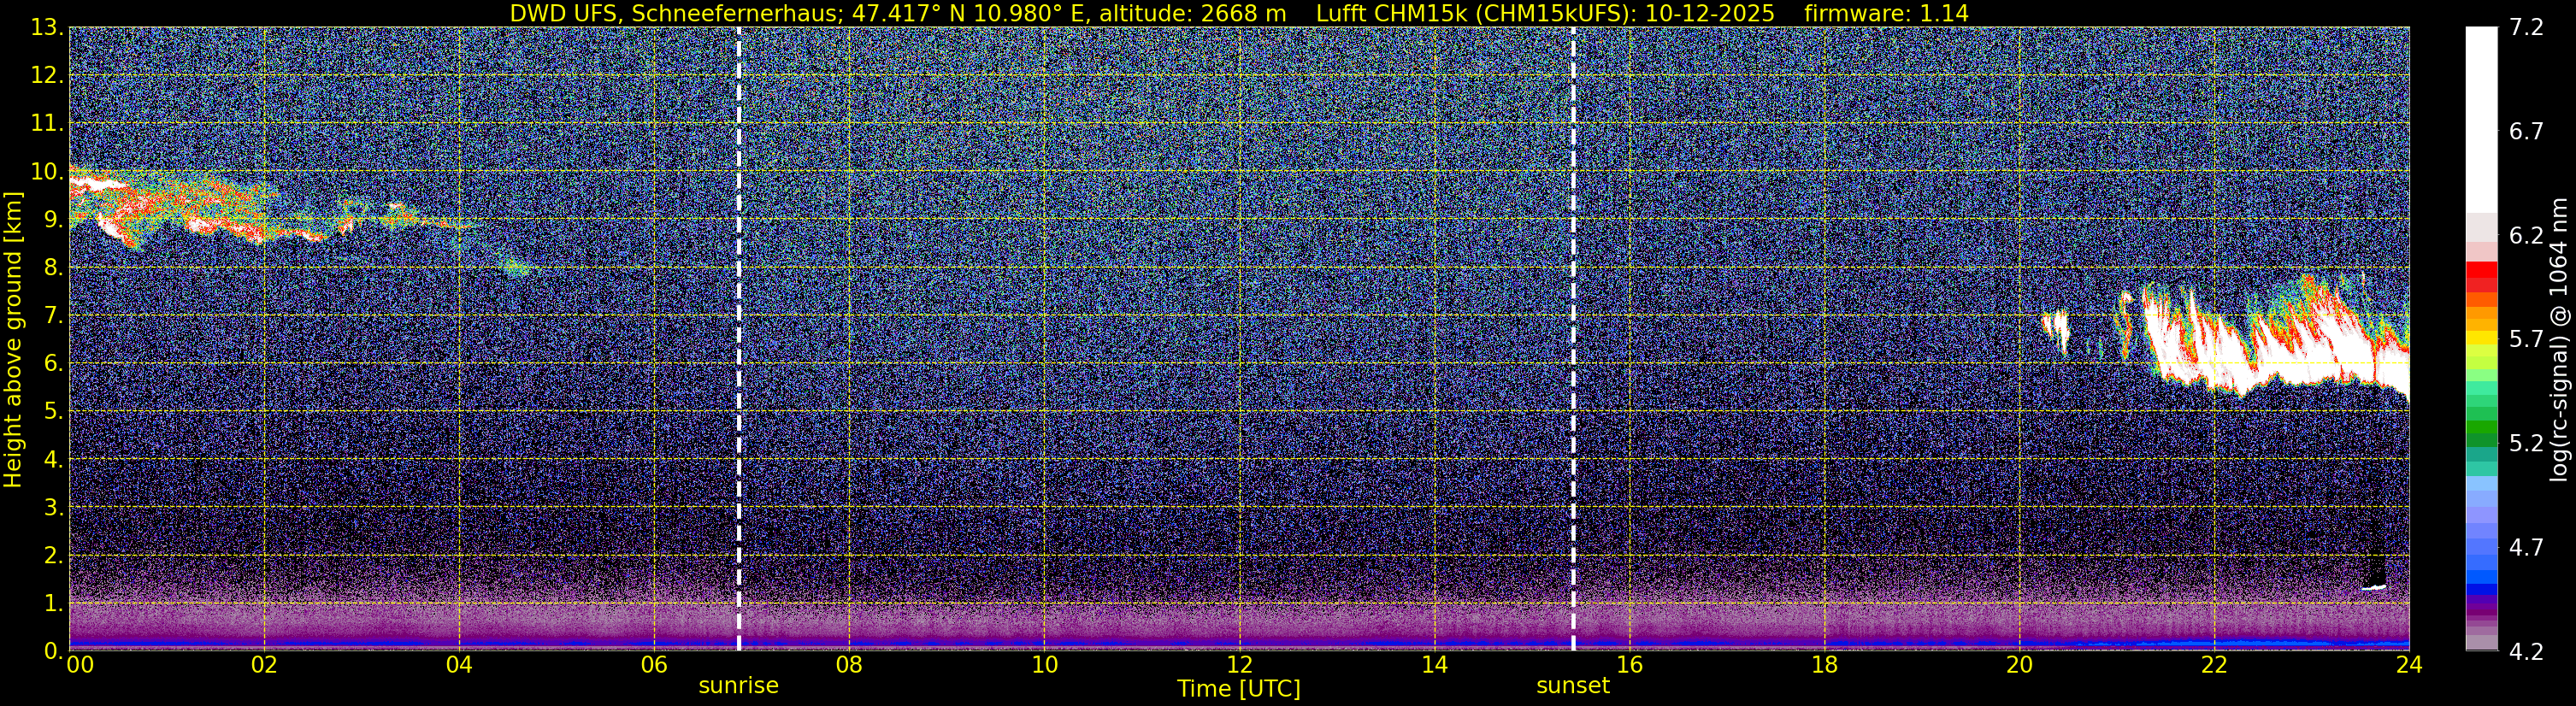The height and width of the screenshot is (706, 2576).
Task: Click the sunrise label below the time axis
Action: point(738,686)
